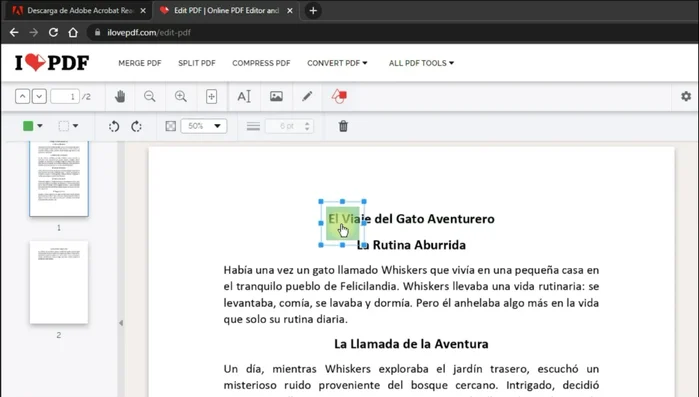
Task: Click paragraph starting 'Había una vez'
Action: pos(411,295)
